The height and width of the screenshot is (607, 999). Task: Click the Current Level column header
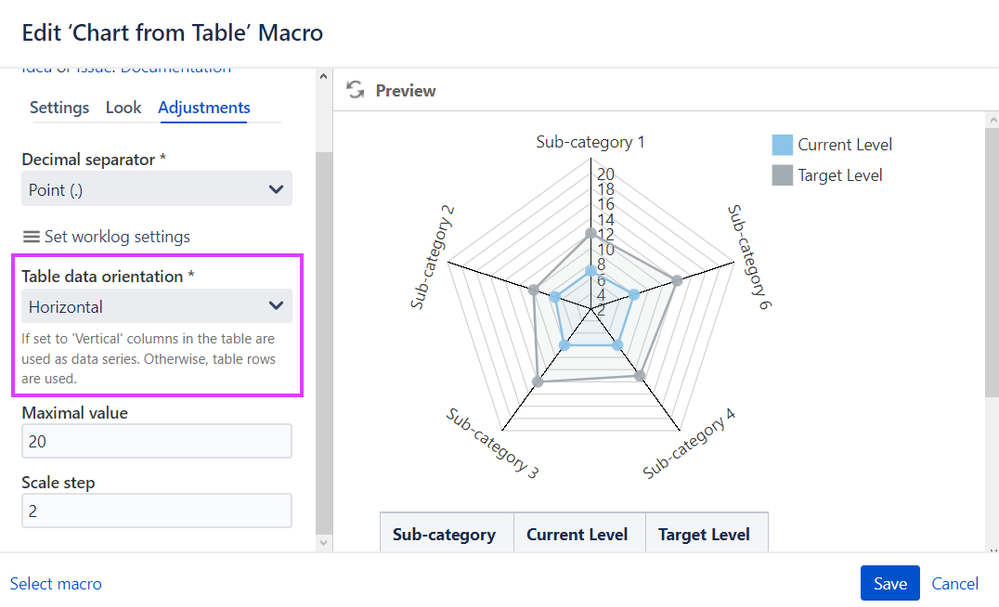(577, 534)
